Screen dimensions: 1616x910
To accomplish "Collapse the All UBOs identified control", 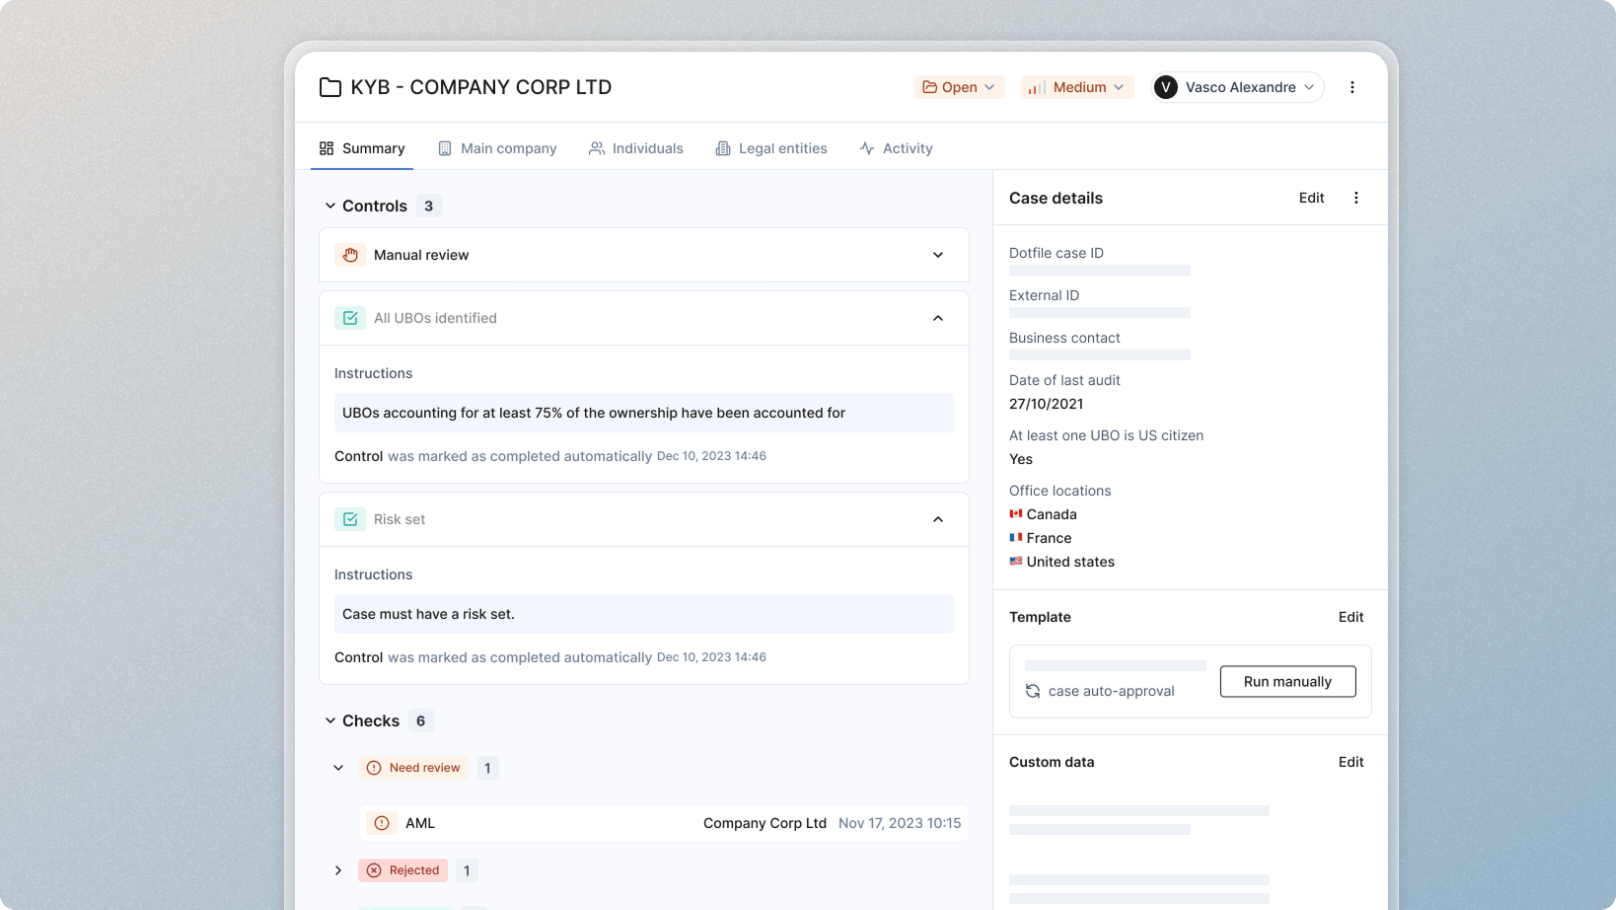I will click(x=938, y=318).
